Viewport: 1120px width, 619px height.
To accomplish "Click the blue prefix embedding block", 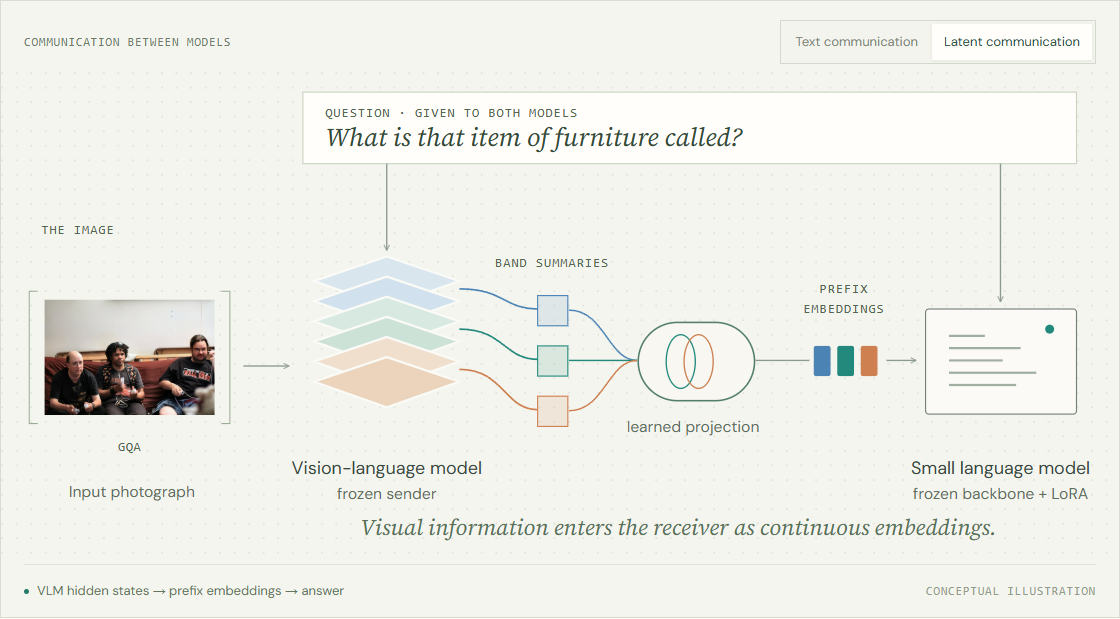I will click(x=822, y=361).
